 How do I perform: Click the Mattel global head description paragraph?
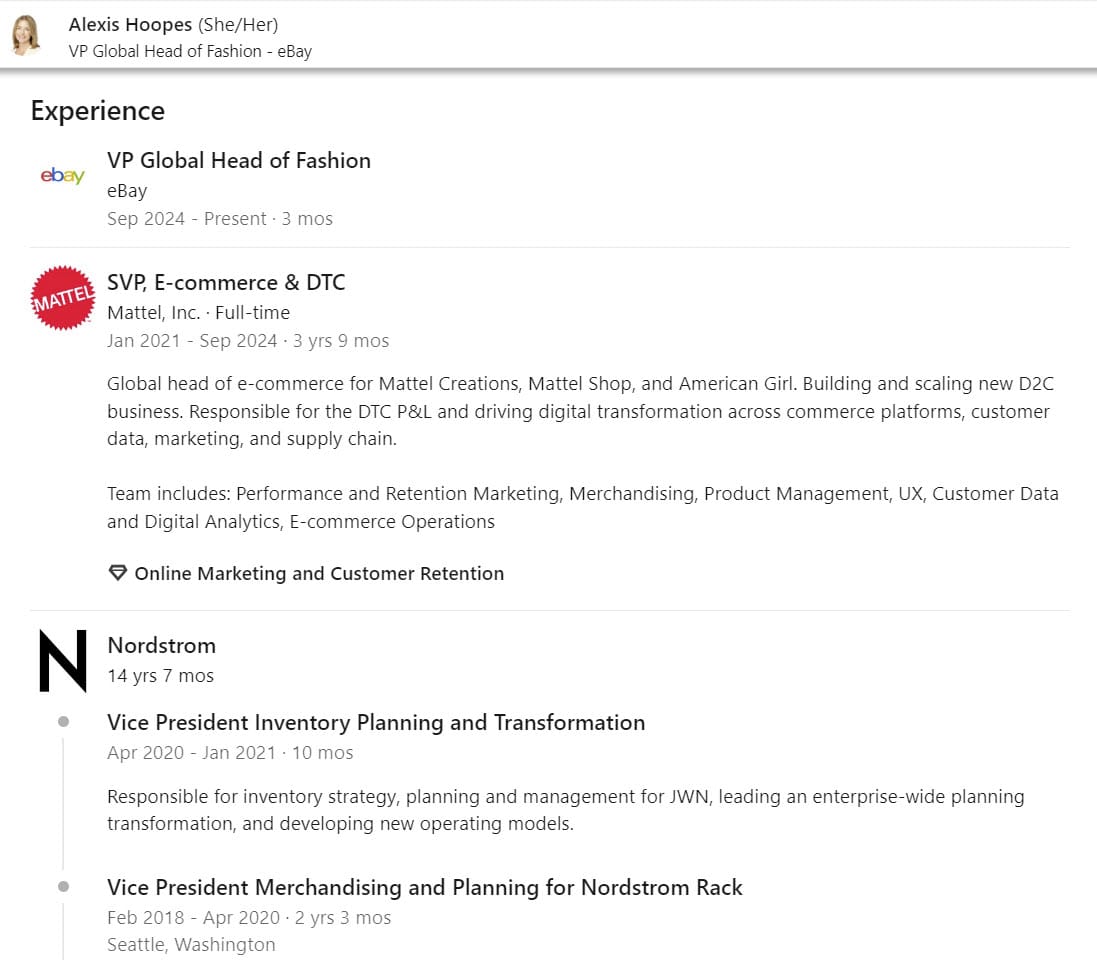point(583,411)
